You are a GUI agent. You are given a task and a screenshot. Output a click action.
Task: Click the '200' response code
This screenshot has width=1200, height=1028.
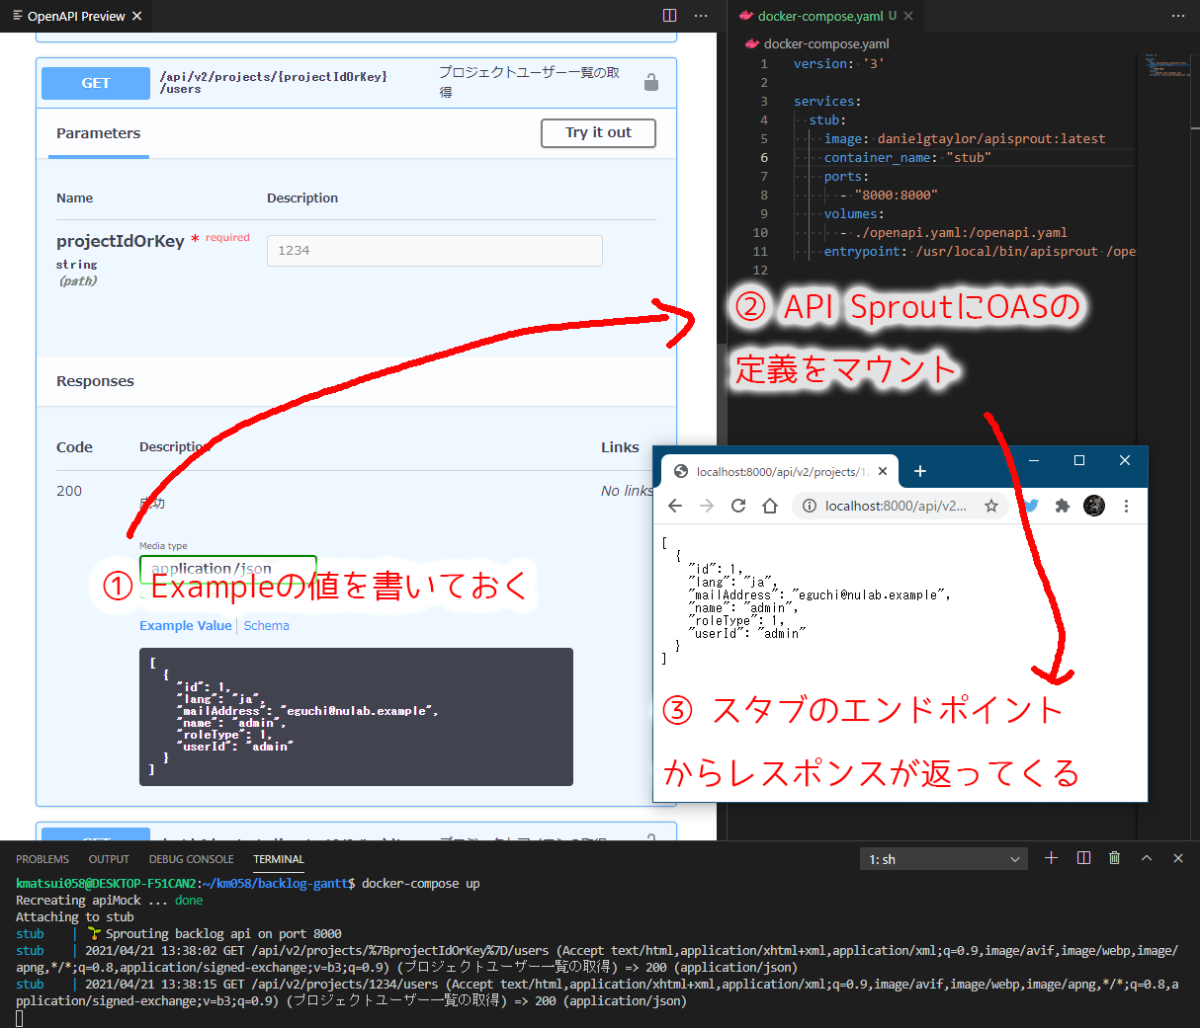point(69,491)
